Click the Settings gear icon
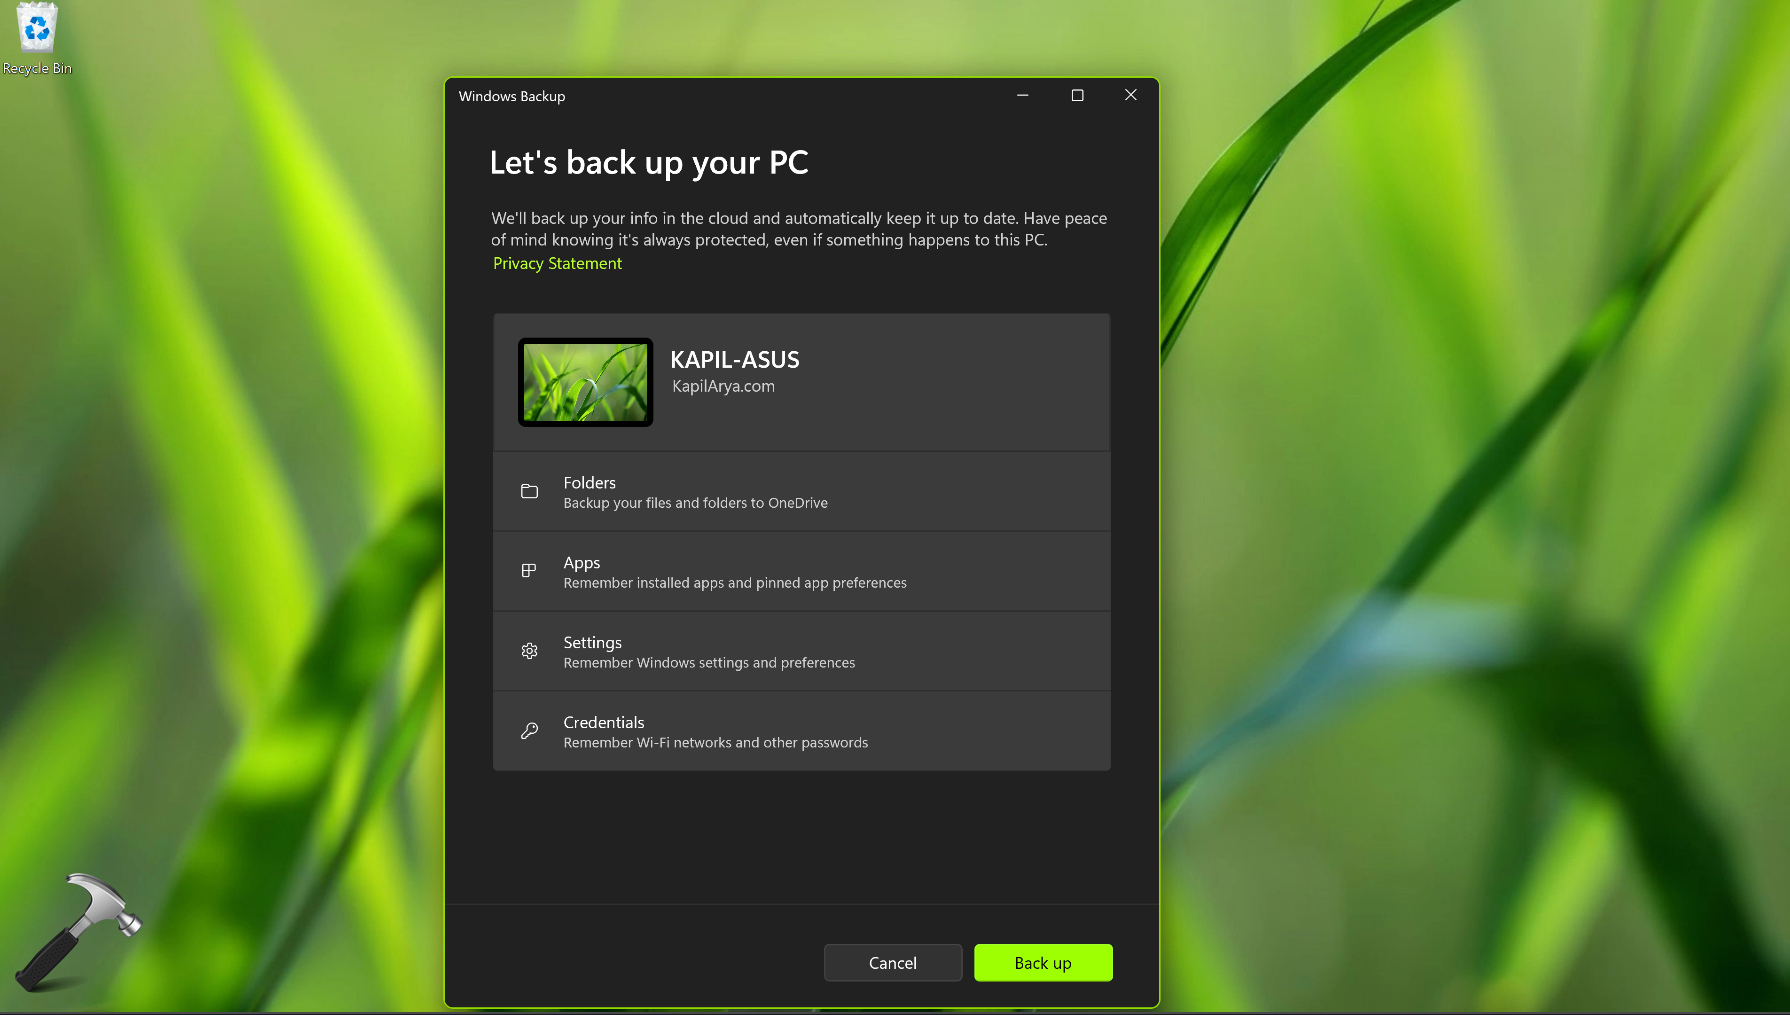 pyautogui.click(x=529, y=651)
